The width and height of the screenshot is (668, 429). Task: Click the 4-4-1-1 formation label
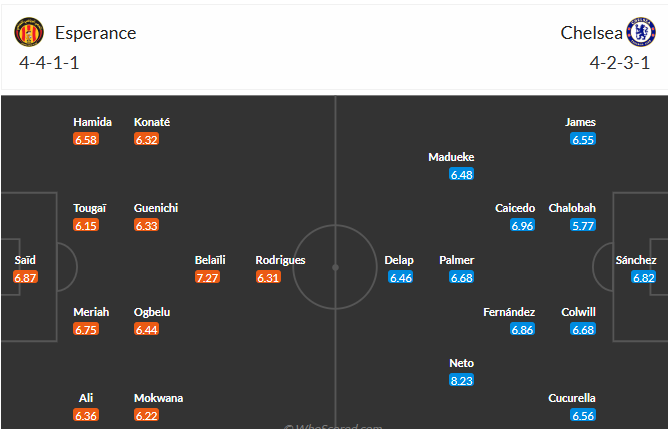[49, 63]
